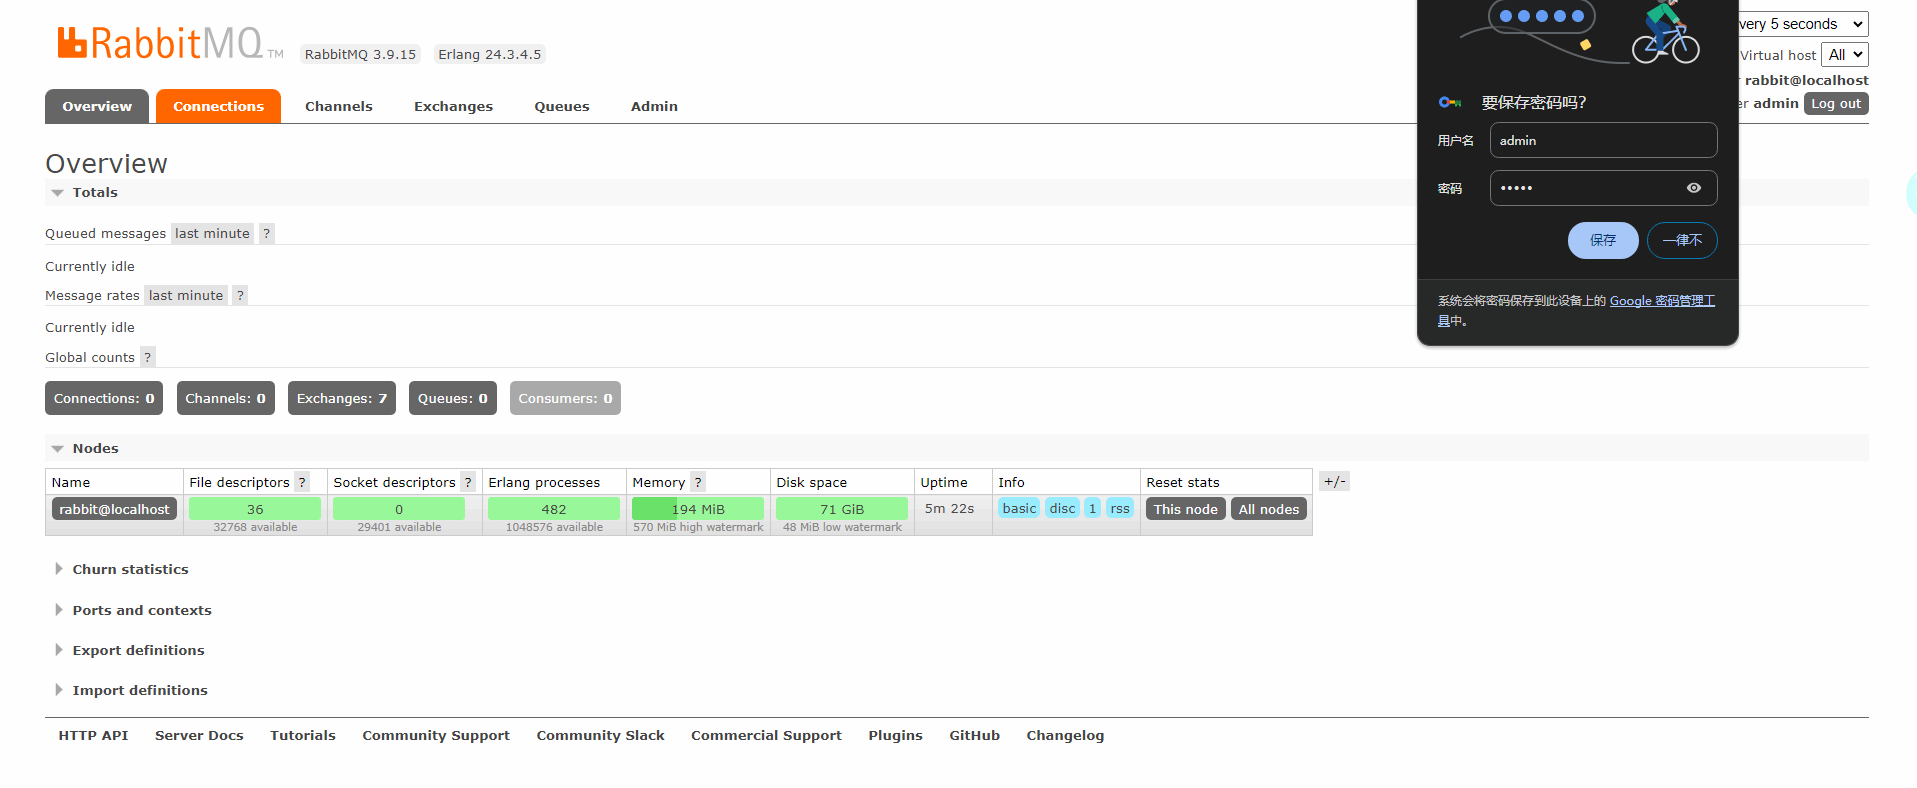Viewport: 1917px width, 788px height.
Task: Click the Channels: 0 count
Action: [226, 398]
